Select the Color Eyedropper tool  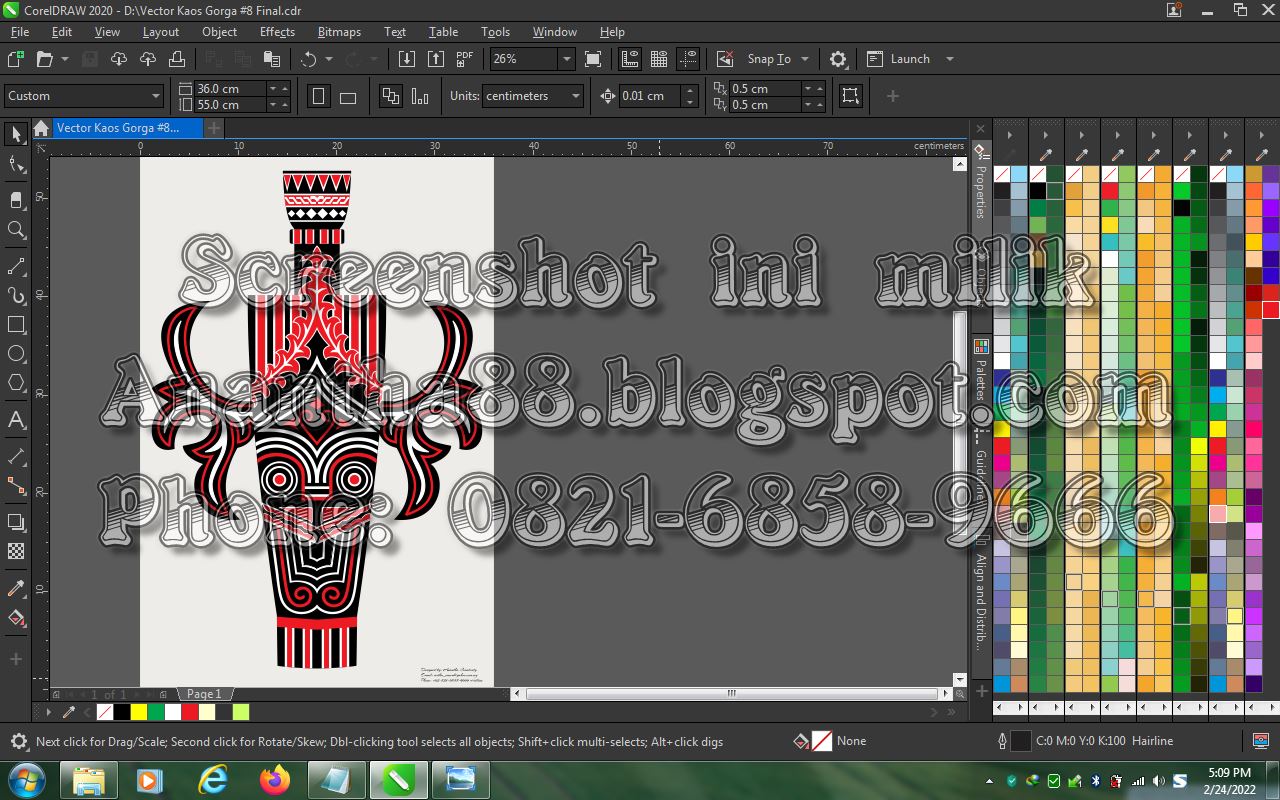pos(16,588)
